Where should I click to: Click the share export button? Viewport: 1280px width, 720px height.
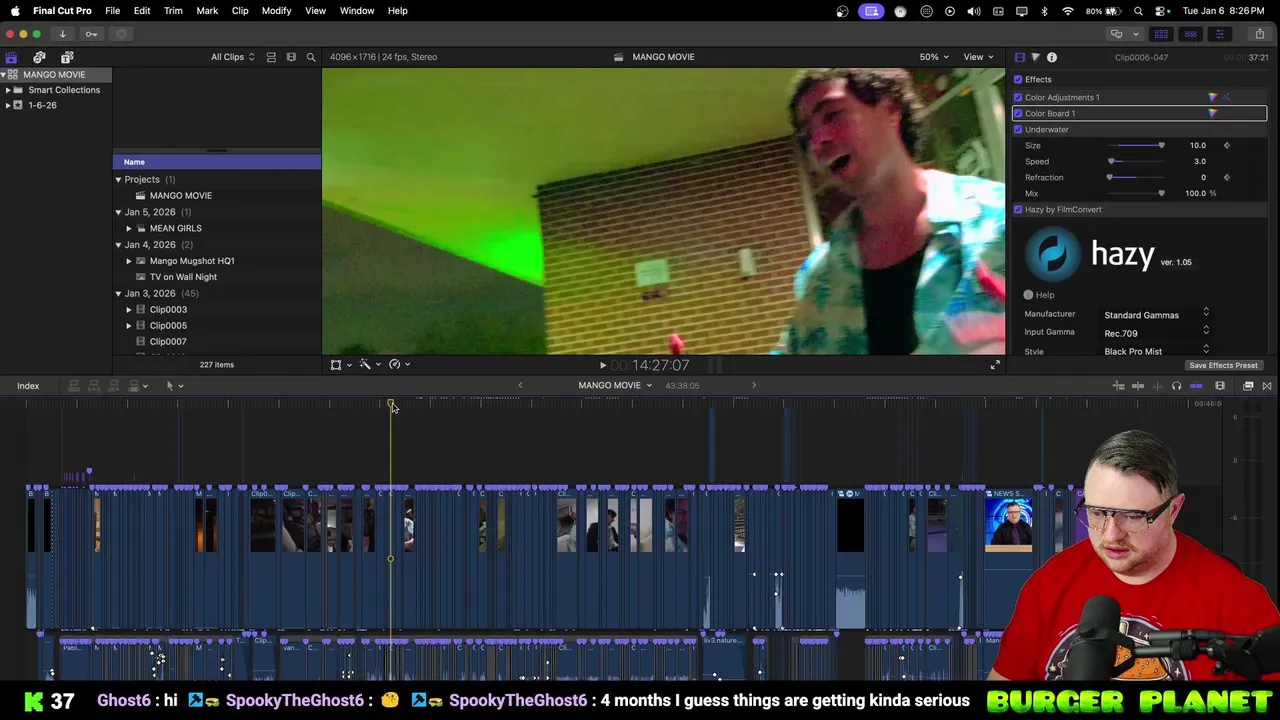point(1260,34)
